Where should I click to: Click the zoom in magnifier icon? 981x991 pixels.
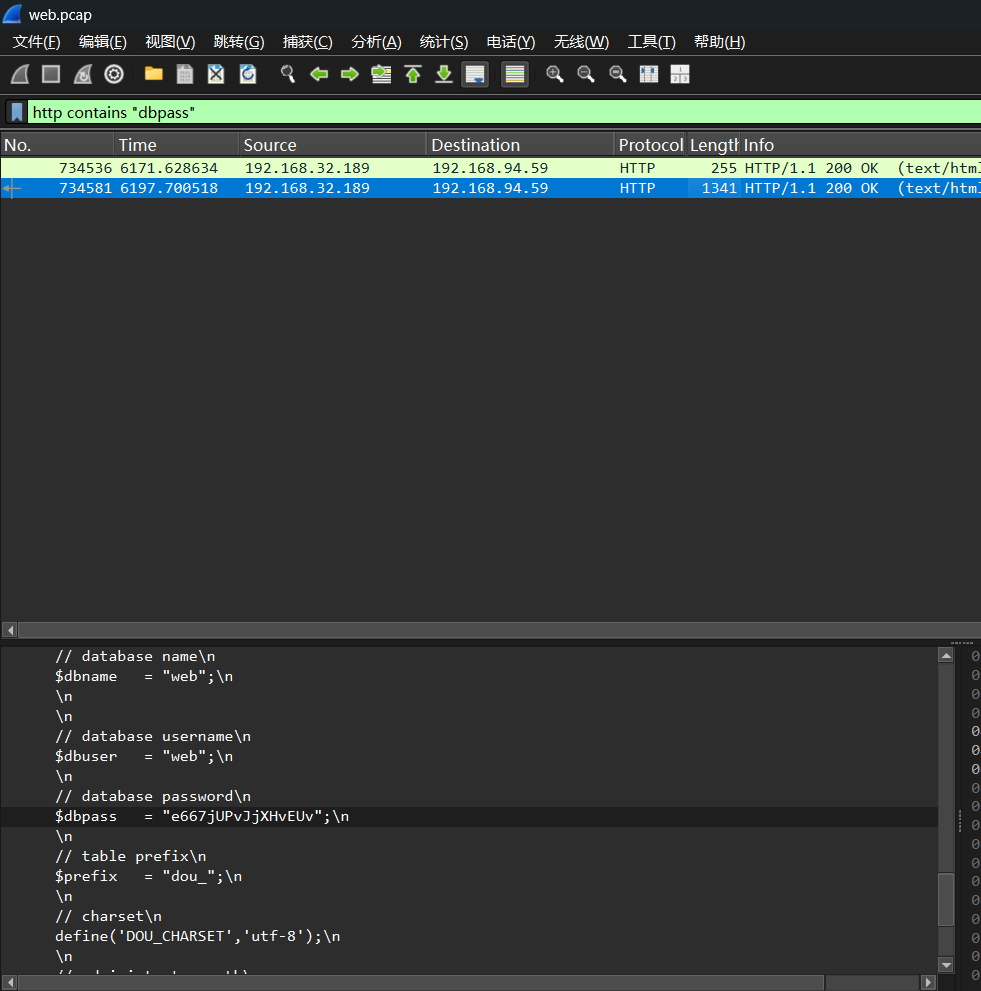click(555, 74)
